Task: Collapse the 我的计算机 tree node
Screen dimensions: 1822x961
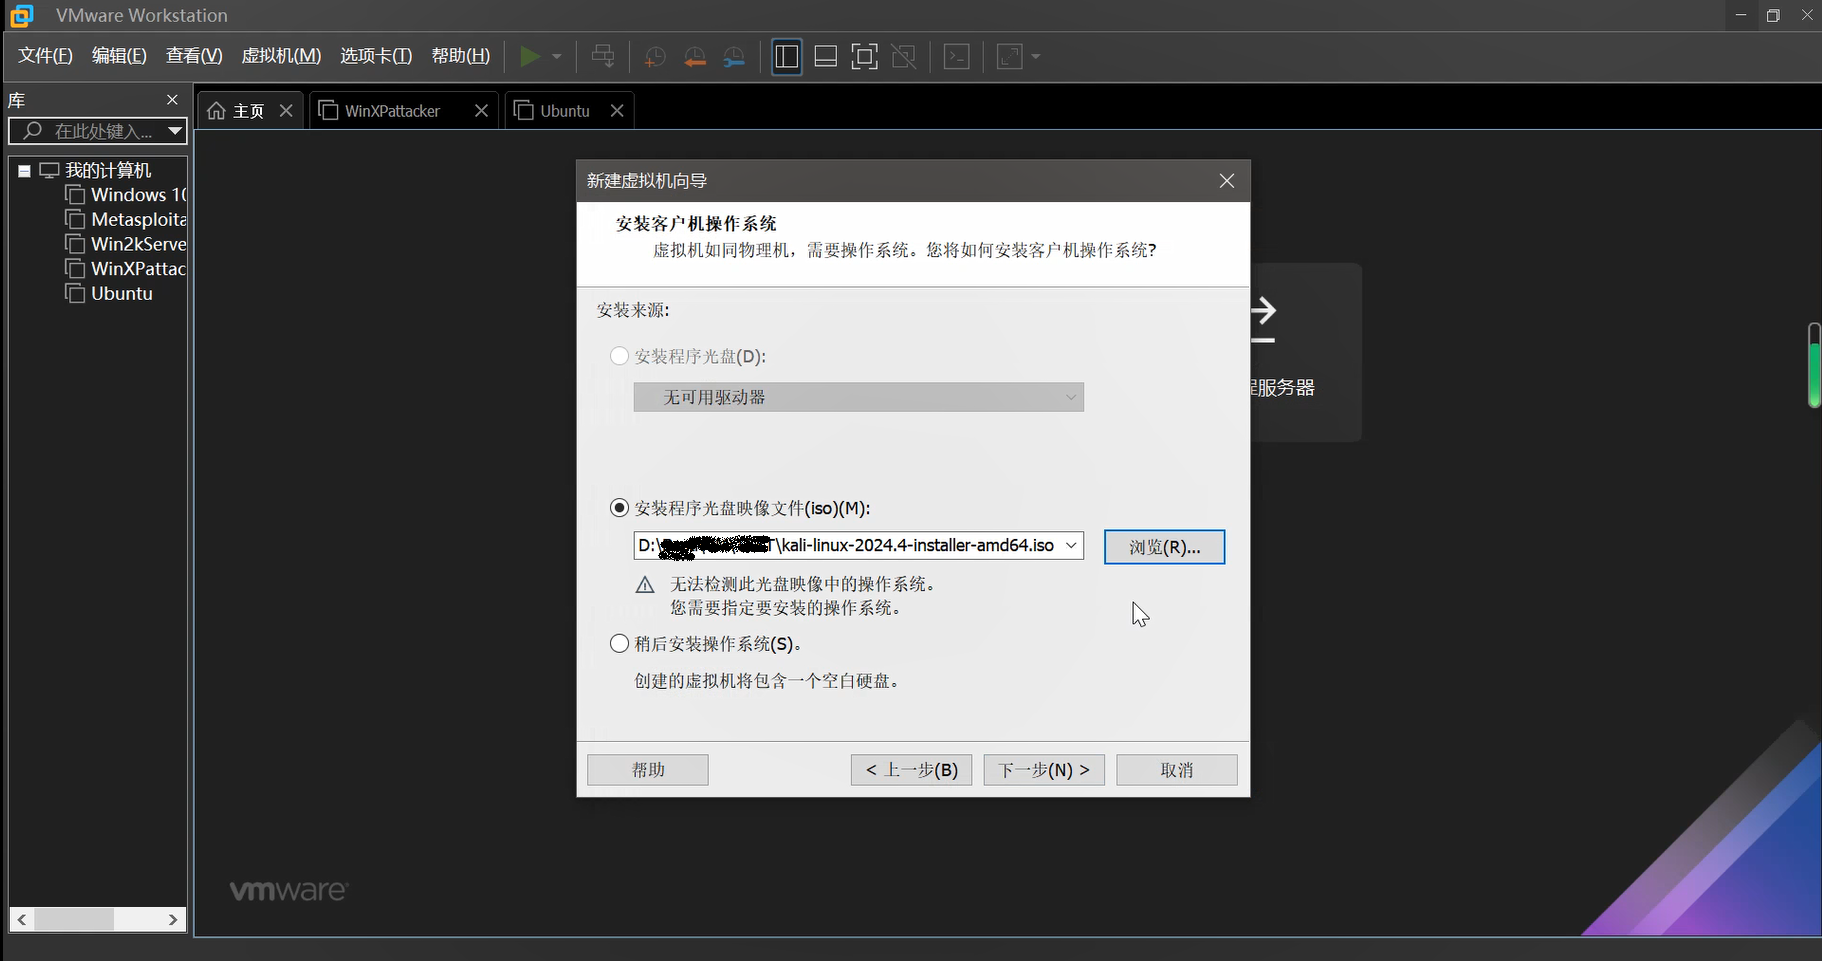Action: point(24,171)
